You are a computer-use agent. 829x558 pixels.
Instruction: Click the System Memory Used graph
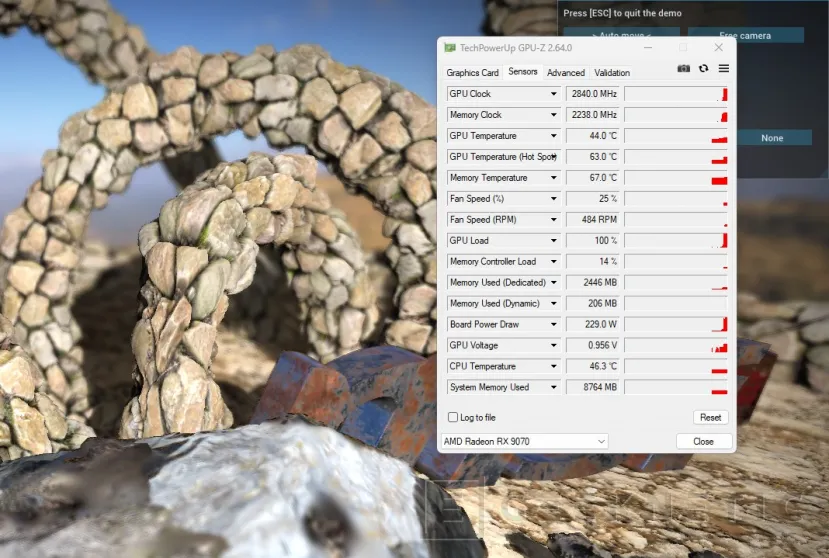676,387
